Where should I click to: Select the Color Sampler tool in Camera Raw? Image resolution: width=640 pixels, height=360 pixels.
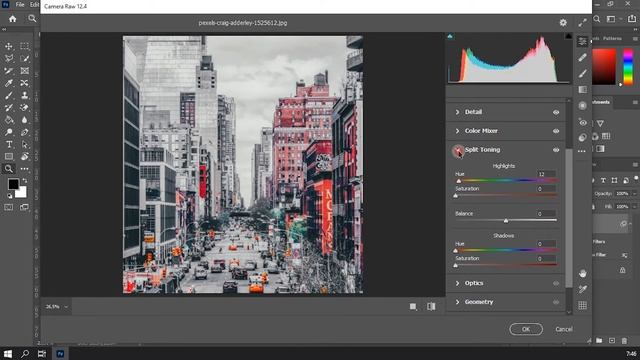tap(582, 289)
